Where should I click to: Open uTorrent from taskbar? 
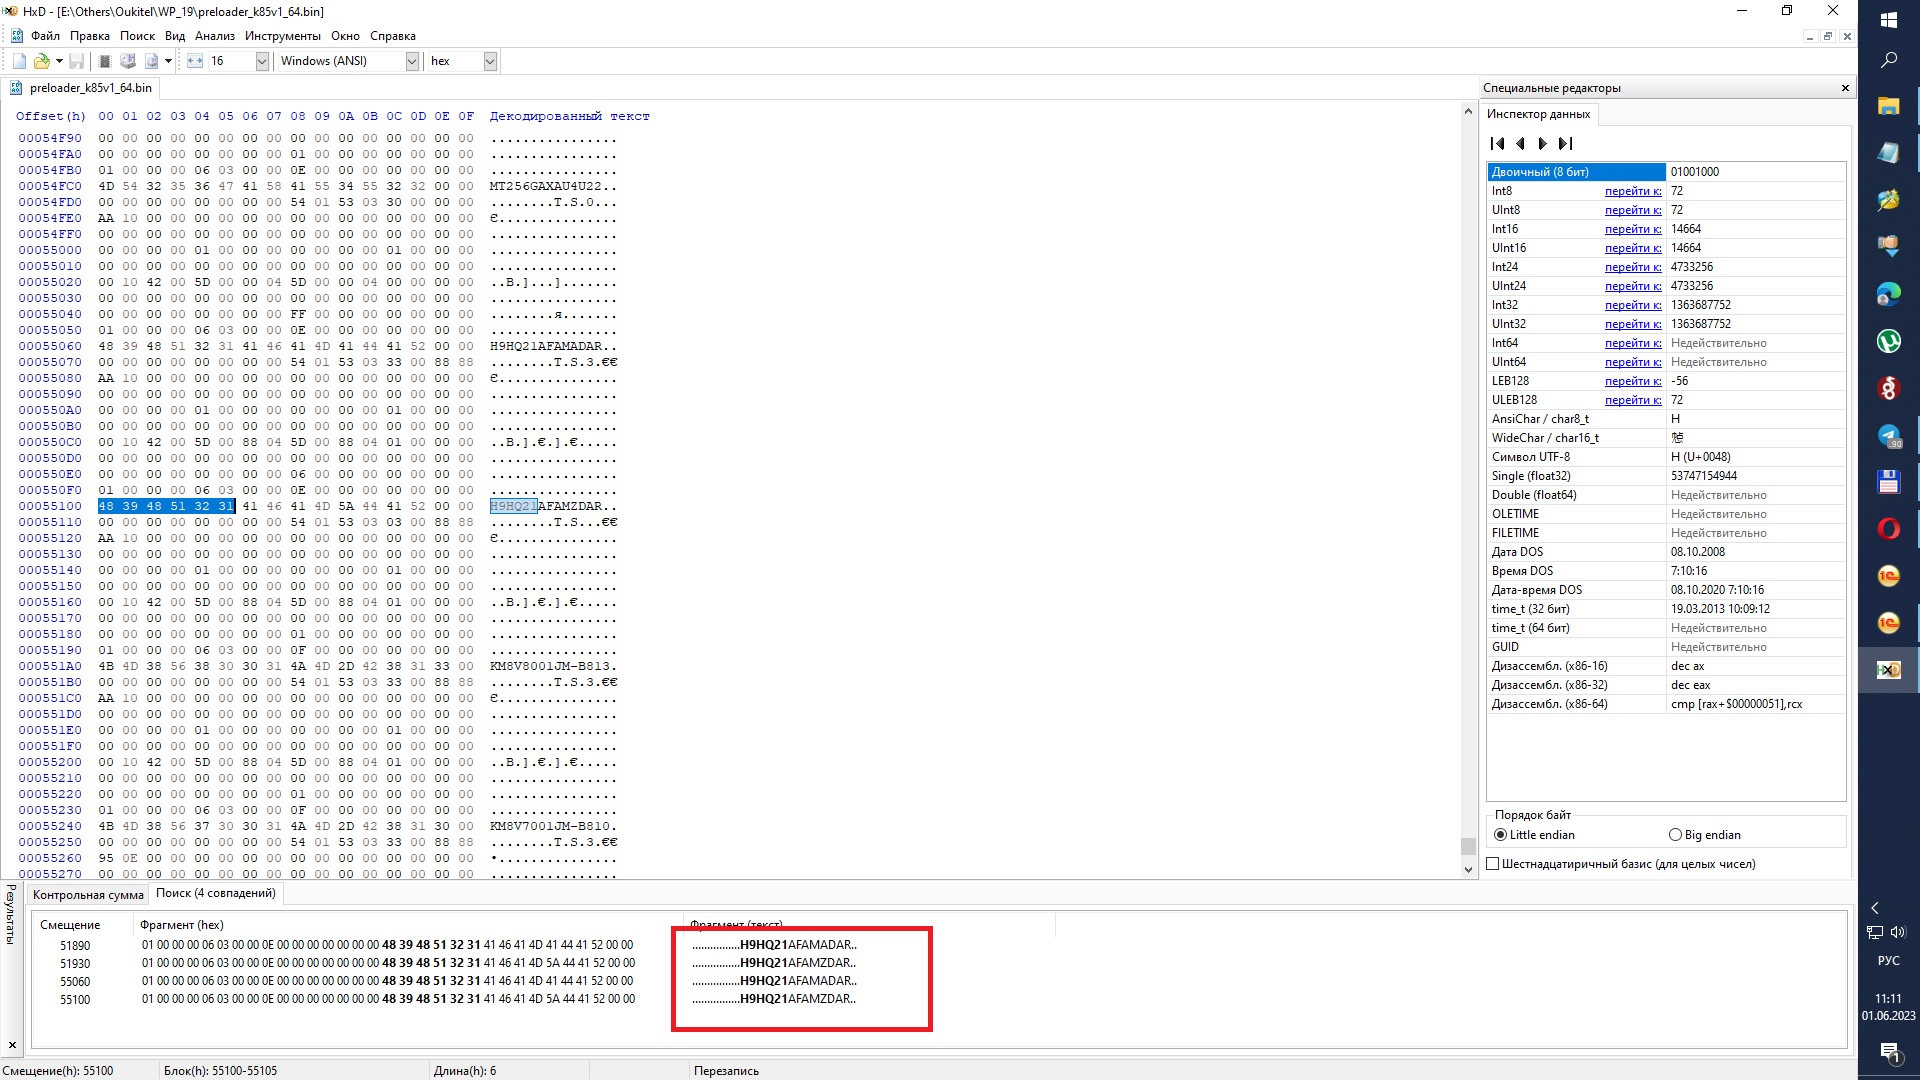pos(1889,341)
